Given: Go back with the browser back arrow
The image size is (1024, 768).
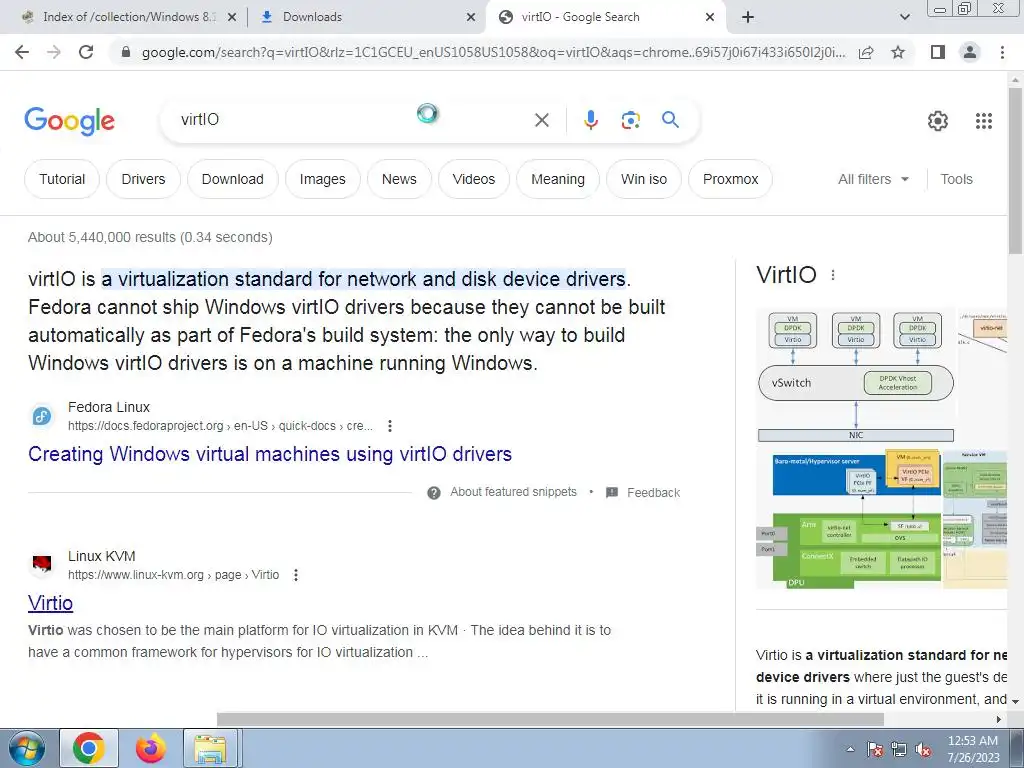Looking at the screenshot, I should (x=22, y=52).
